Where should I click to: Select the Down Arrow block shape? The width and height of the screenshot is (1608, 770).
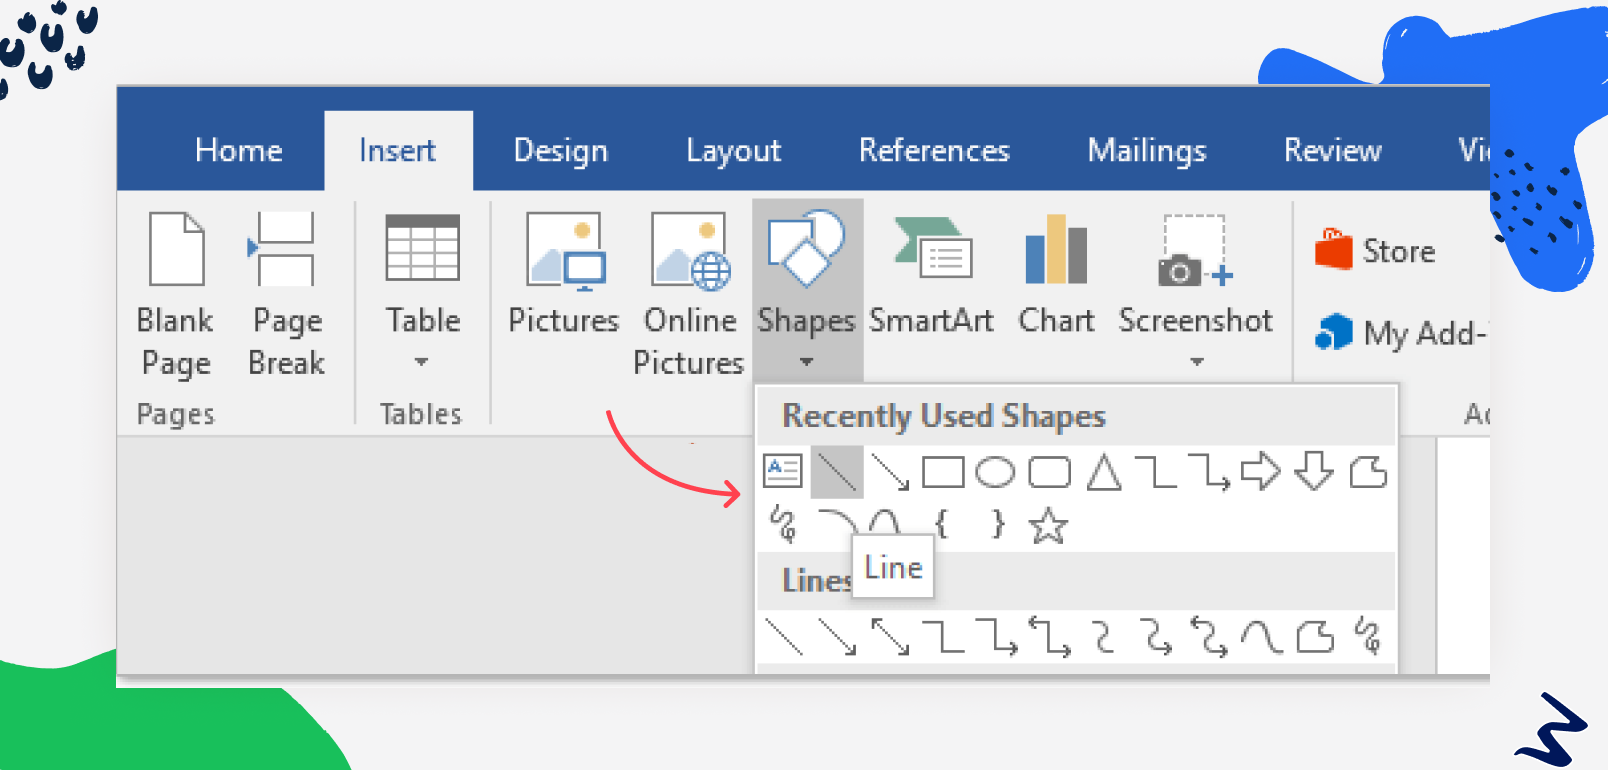1314,471
